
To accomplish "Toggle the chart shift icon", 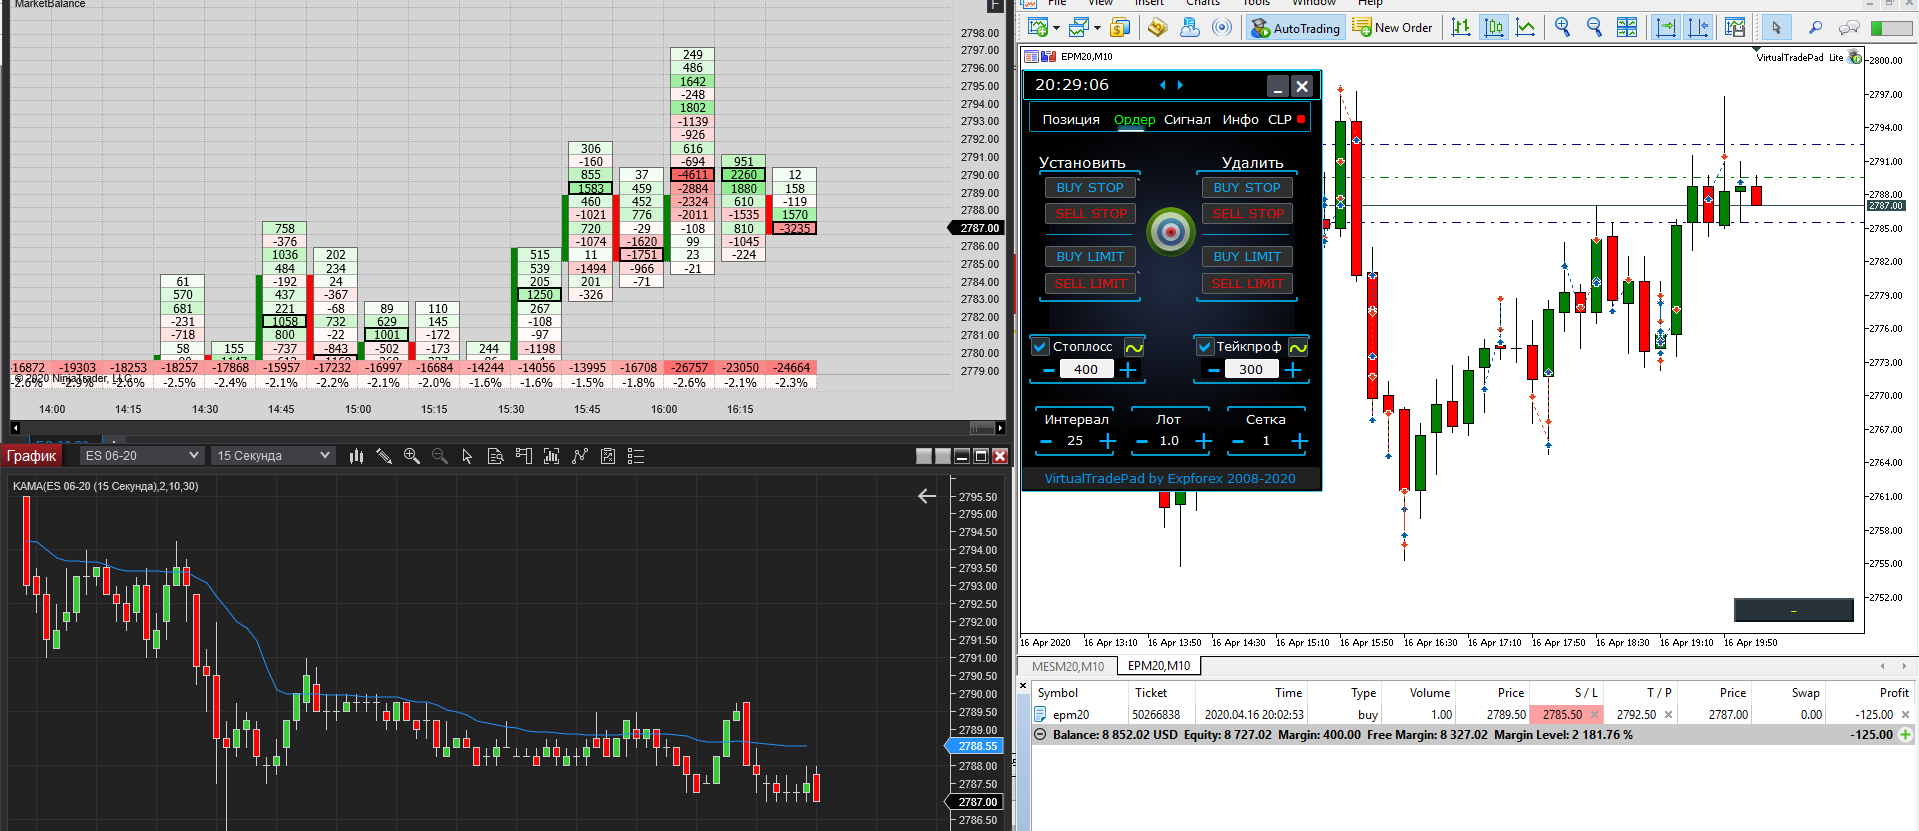I will click(x=1698, y=28).
